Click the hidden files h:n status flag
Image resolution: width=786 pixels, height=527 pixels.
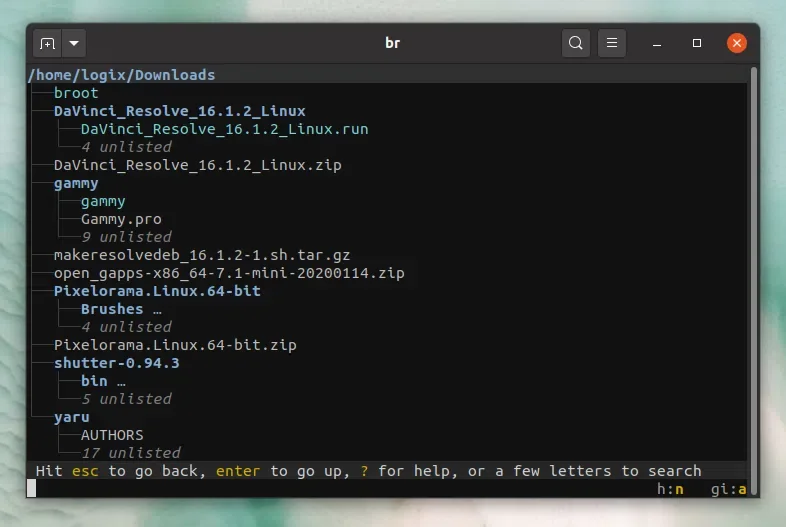tap(670, 489)
